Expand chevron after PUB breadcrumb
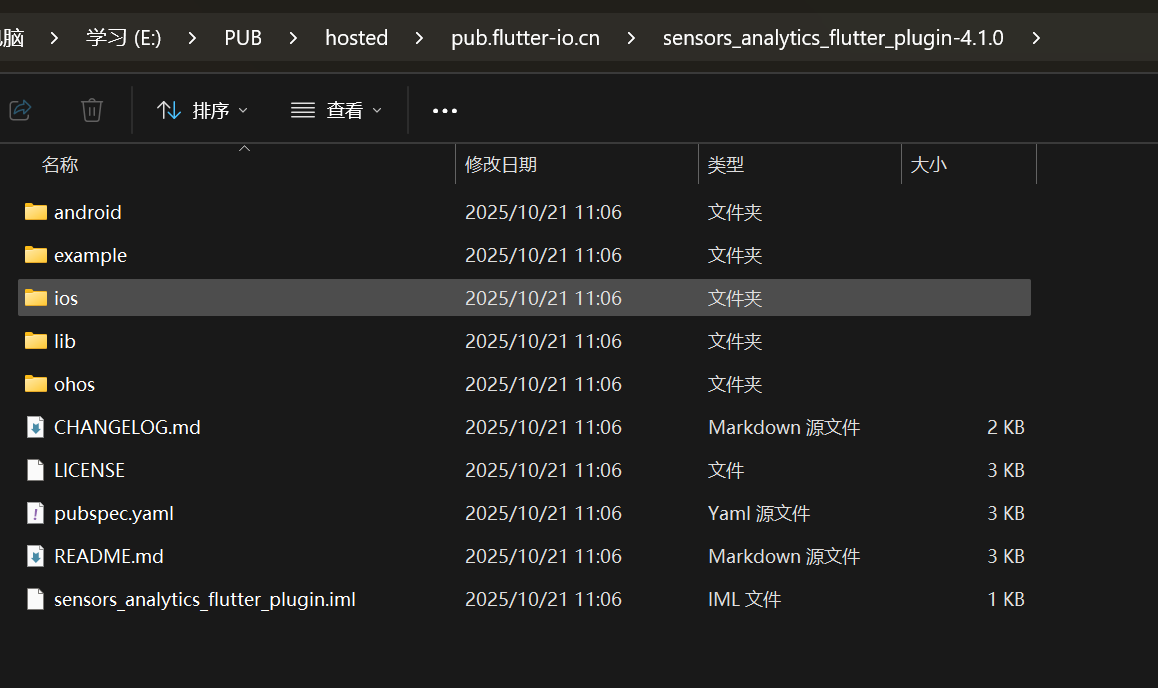This screenshot has width=1158, height=688. tap(293, 38)
